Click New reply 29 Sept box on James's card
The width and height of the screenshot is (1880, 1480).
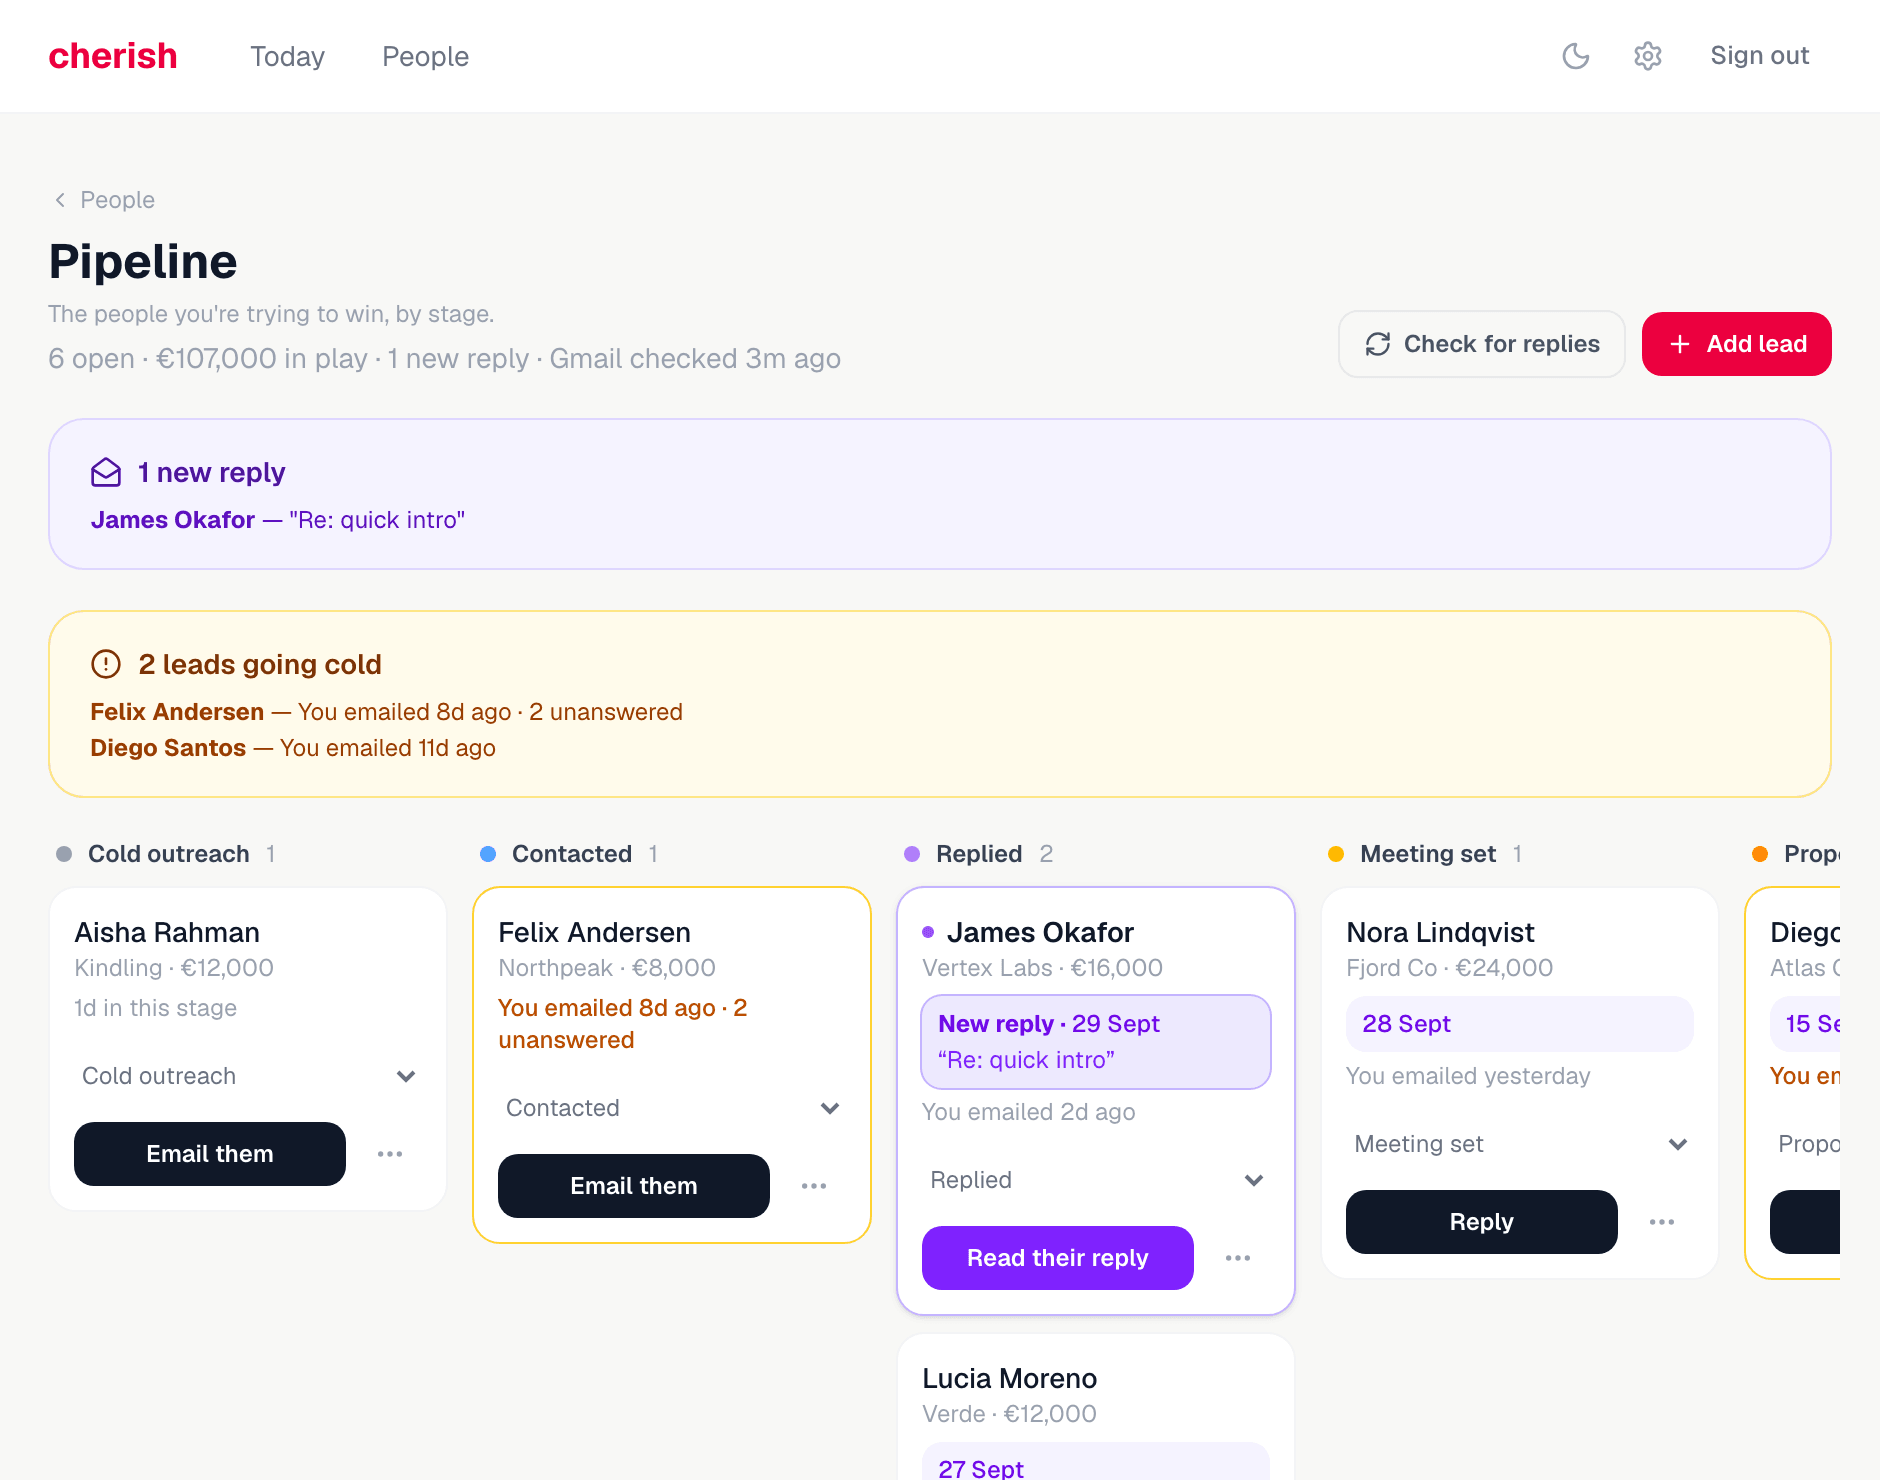1096,1042
